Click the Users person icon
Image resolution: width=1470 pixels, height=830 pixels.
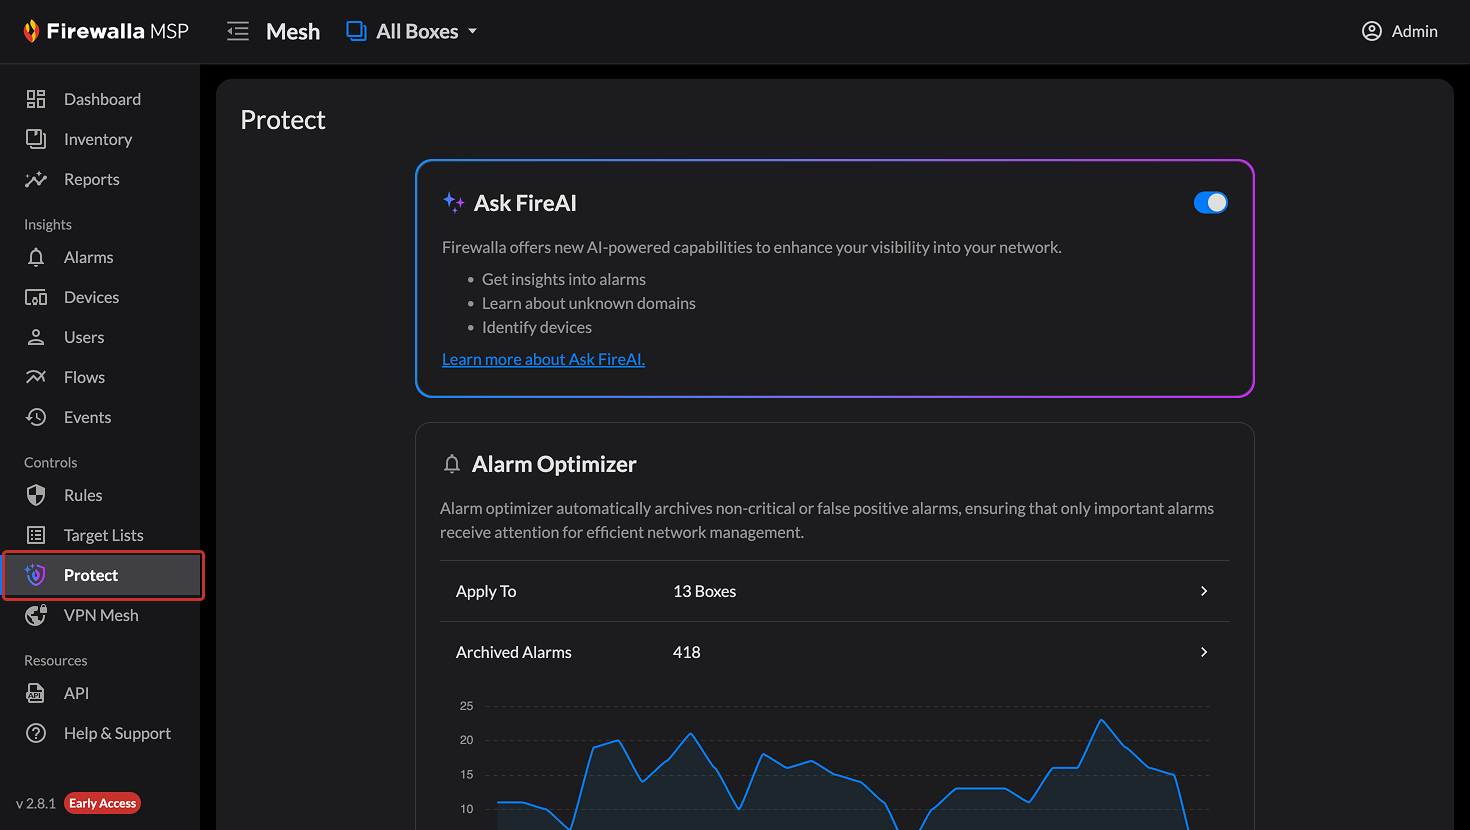tap(36, 337)
